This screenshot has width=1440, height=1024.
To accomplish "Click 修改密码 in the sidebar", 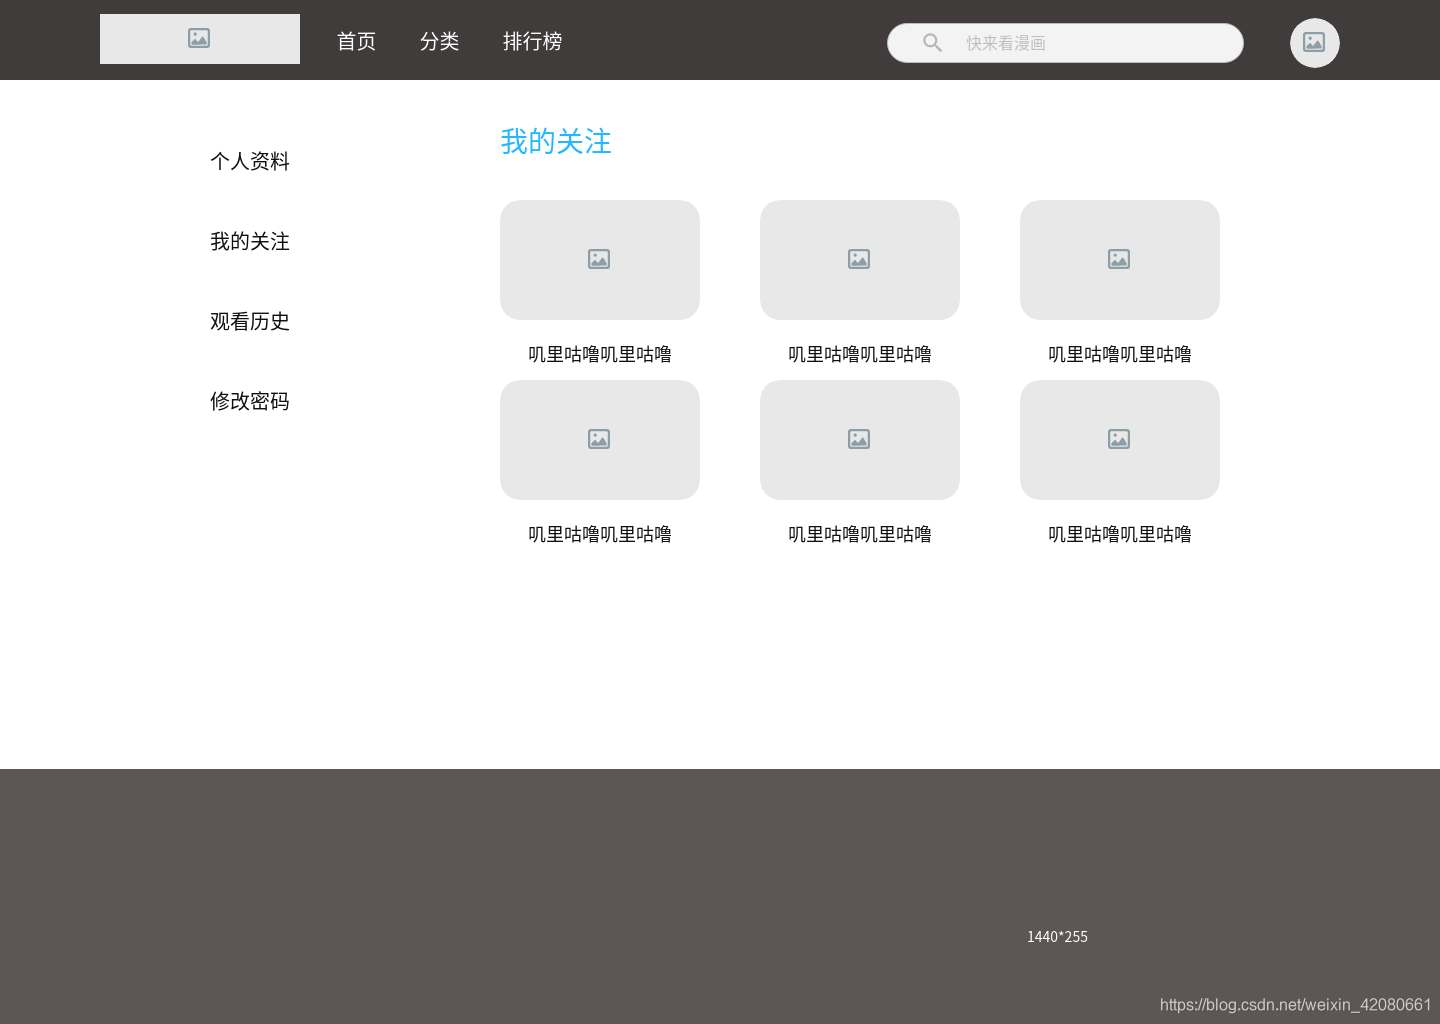I will pos(250,401).
